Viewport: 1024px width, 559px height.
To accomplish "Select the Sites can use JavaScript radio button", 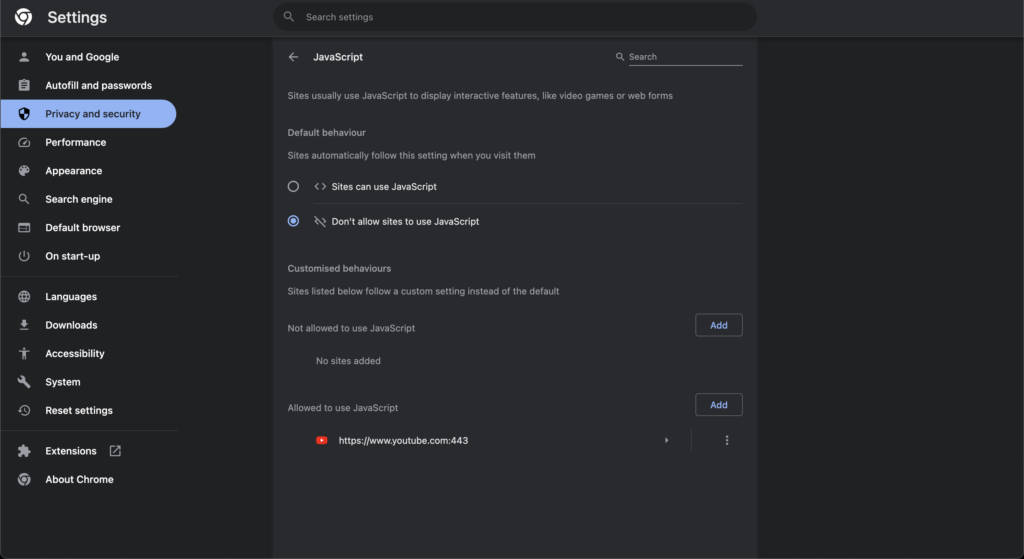I will pos(293,186).
